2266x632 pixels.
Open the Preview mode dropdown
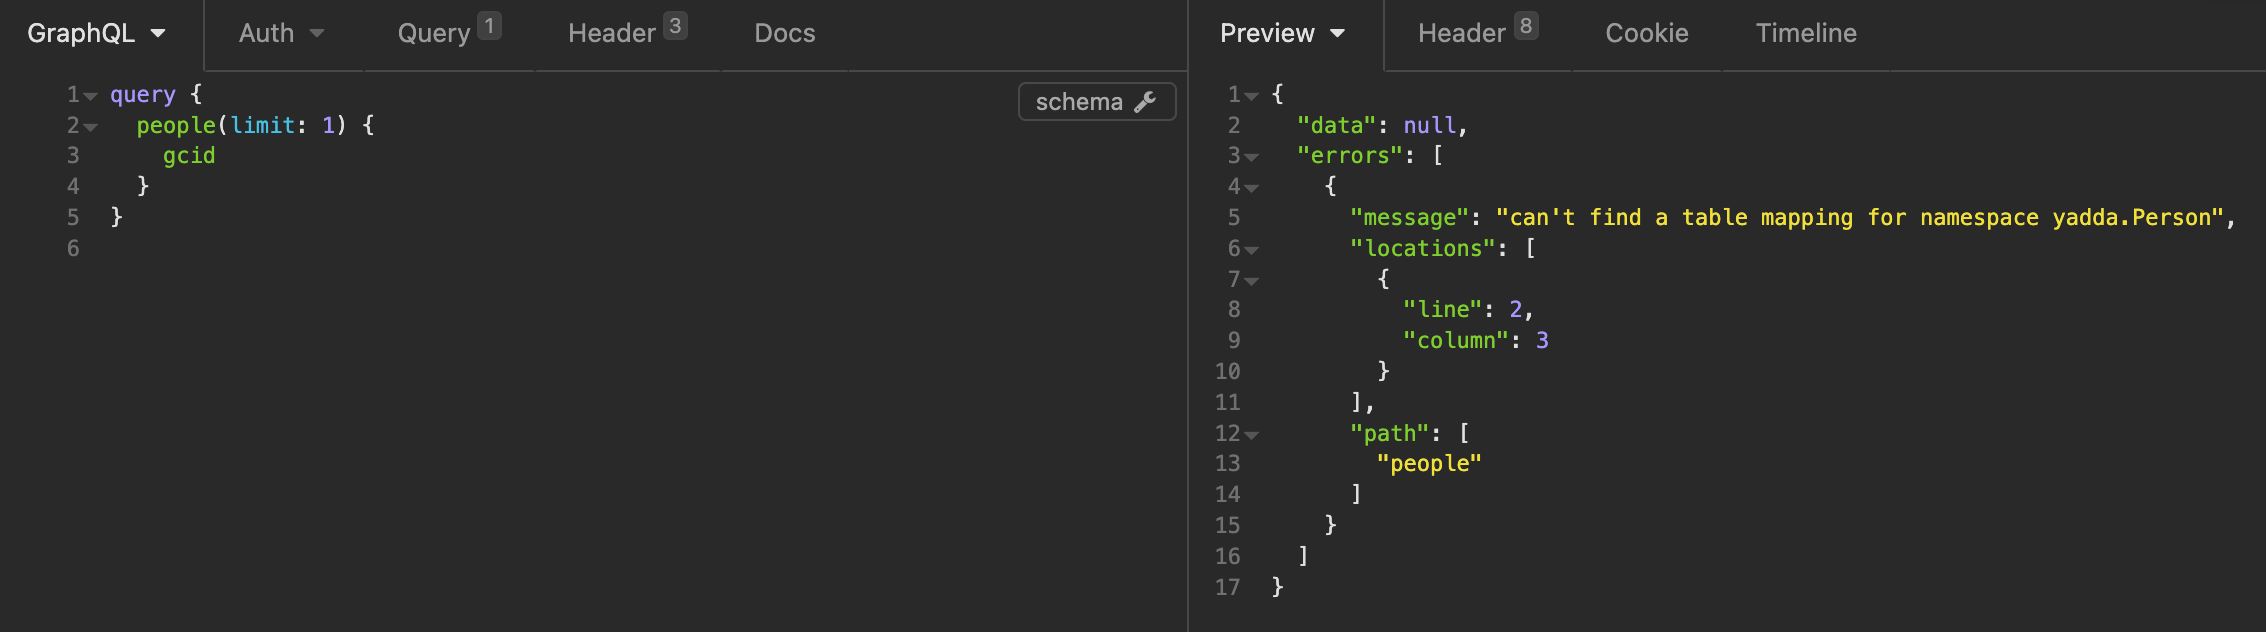click(1282, 34)
